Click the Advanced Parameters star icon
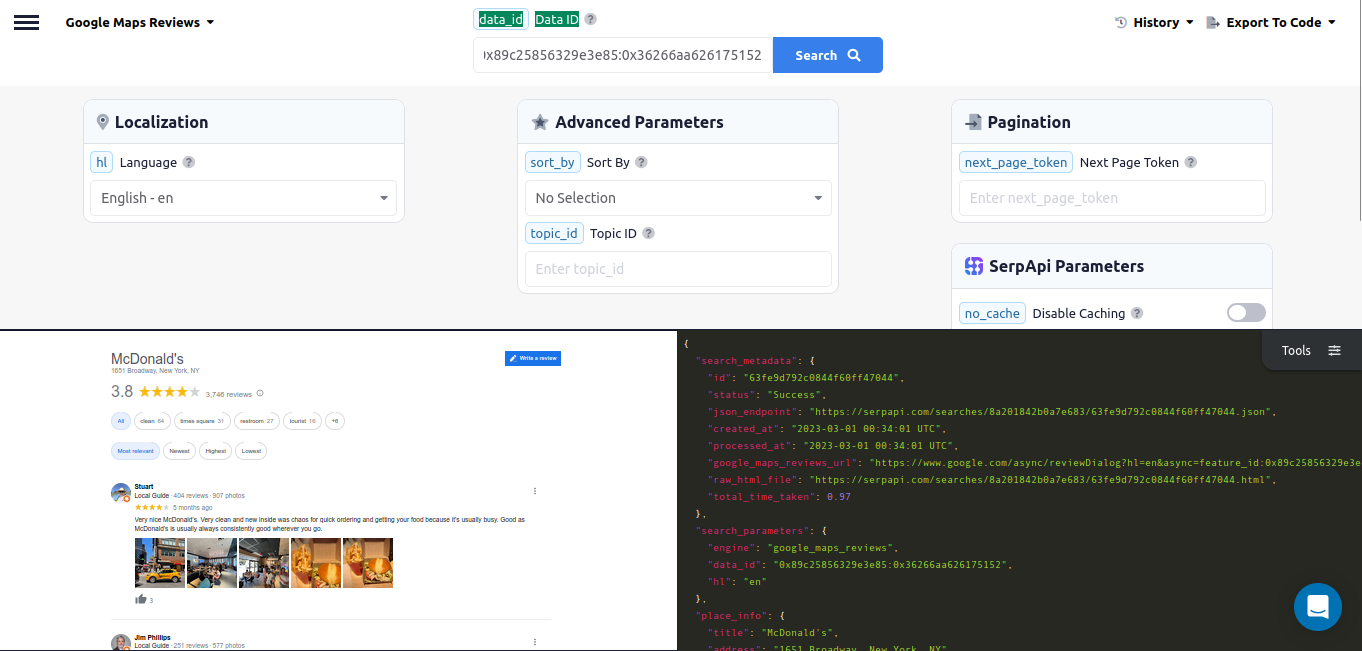 point(540,122)
